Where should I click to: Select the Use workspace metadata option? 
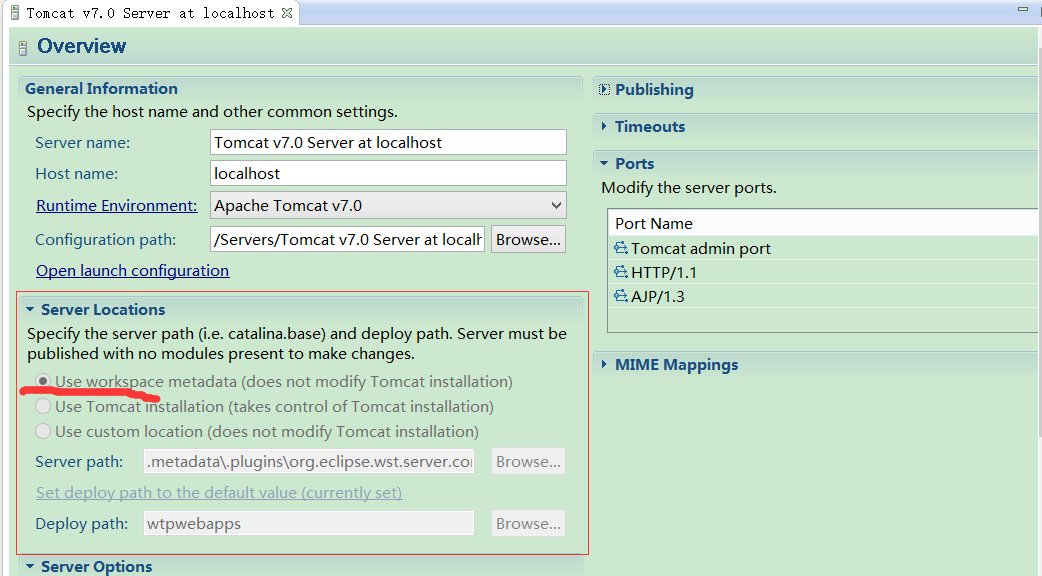41,381
